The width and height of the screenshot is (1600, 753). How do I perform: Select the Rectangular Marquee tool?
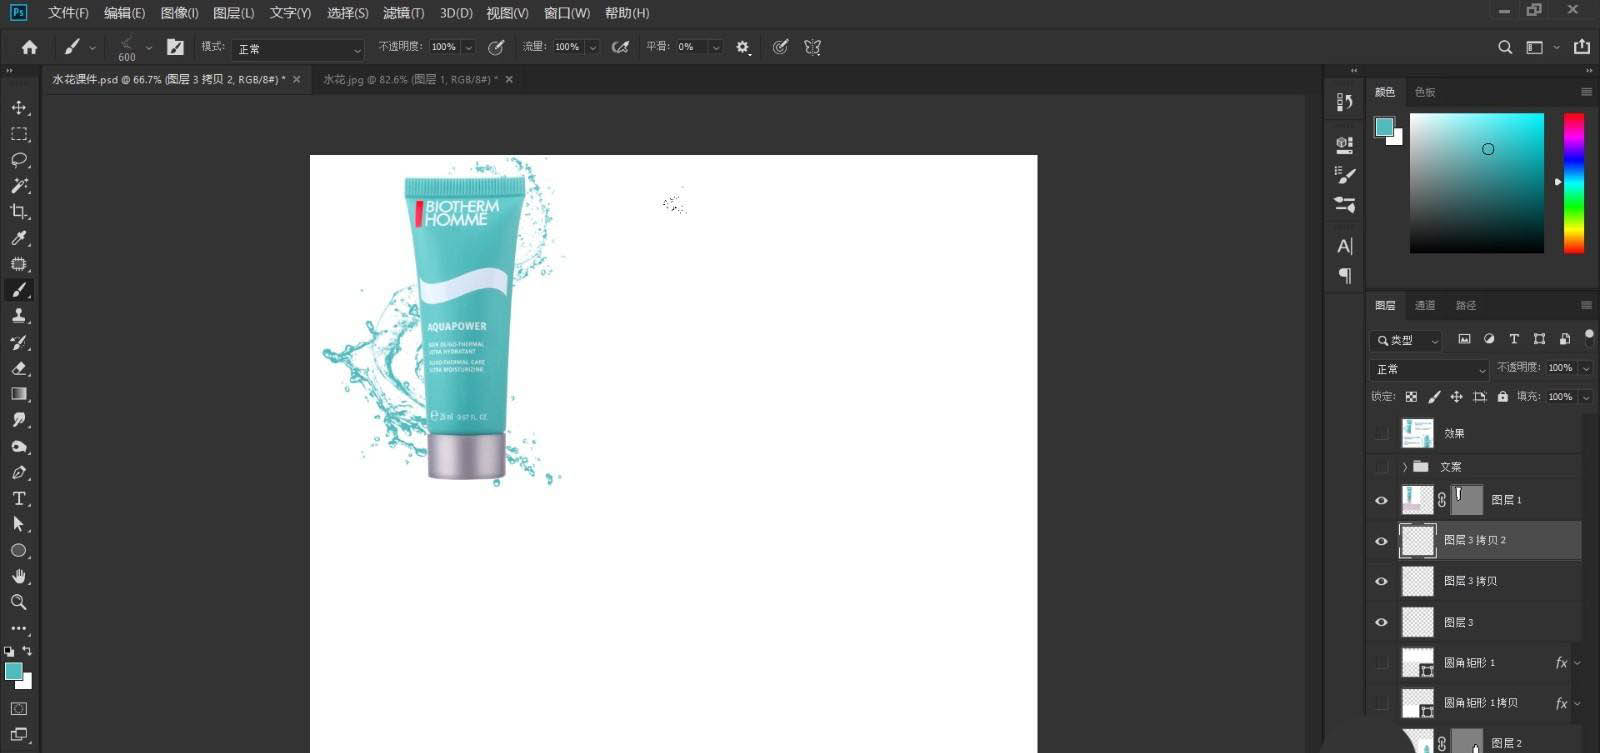(x=19, y=133)
